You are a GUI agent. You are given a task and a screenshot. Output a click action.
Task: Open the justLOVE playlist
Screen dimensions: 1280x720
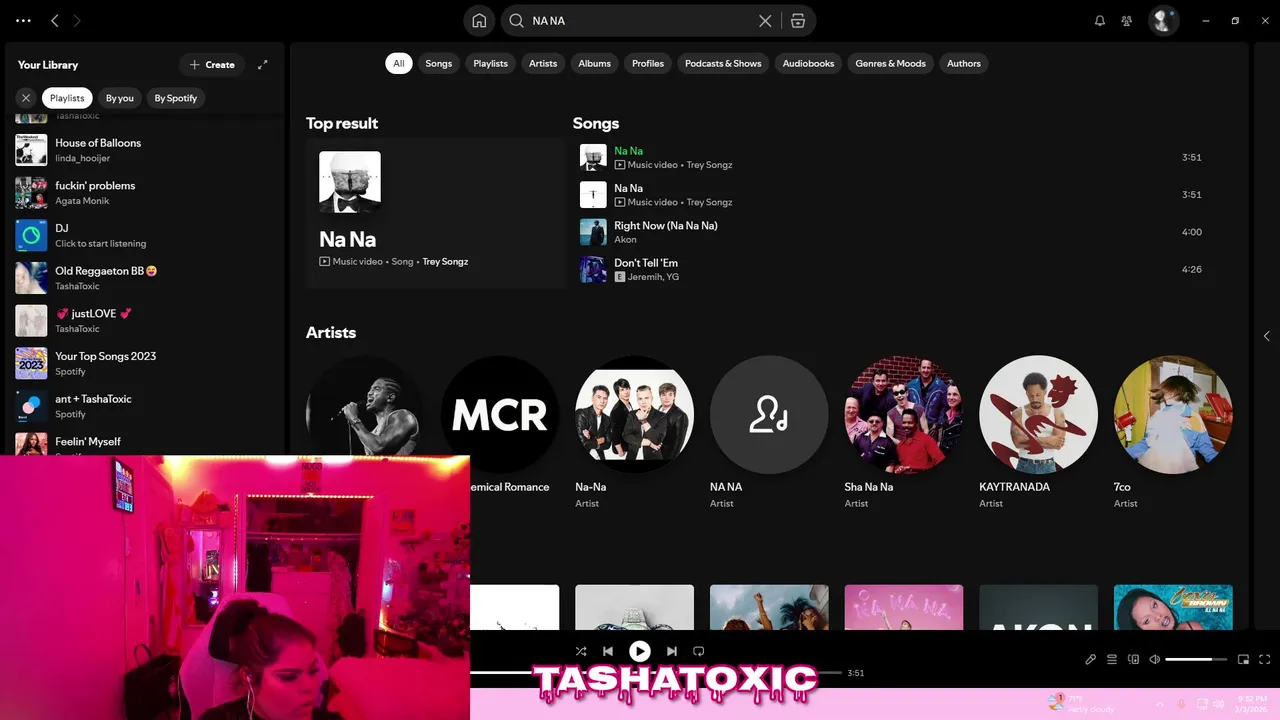[145, 321]
